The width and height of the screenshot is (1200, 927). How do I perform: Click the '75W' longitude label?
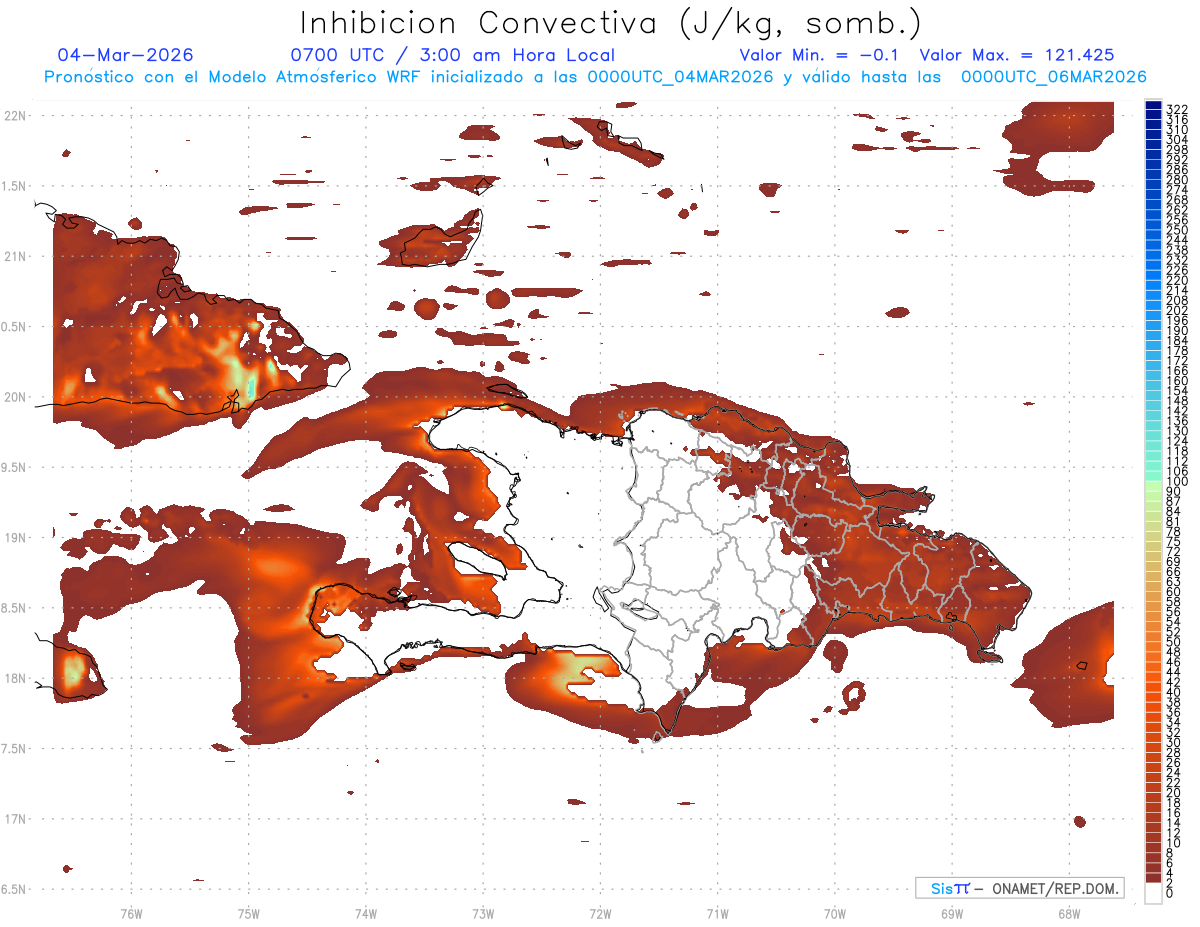coord(248,912)
